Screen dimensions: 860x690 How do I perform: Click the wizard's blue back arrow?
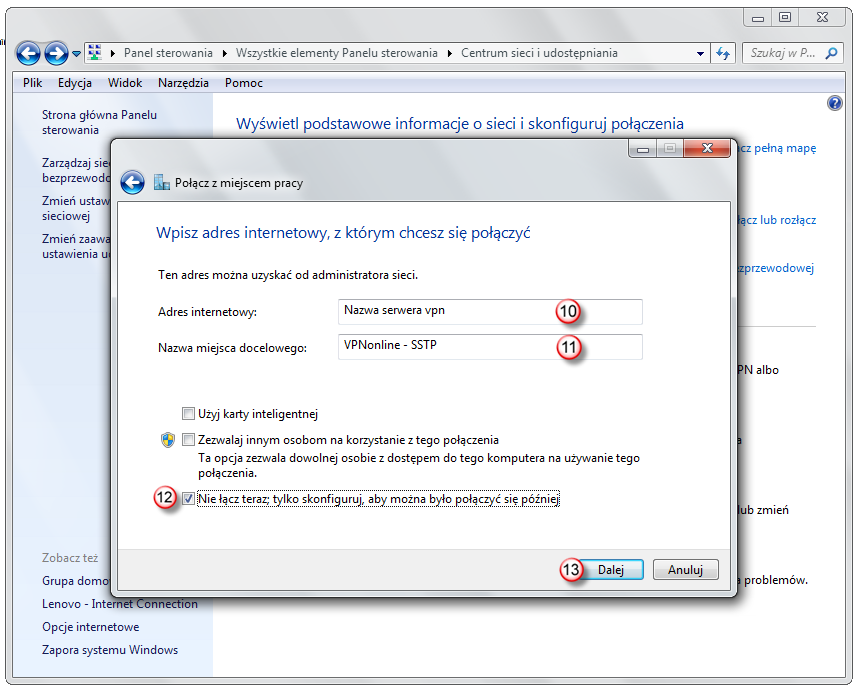(132, 183)
